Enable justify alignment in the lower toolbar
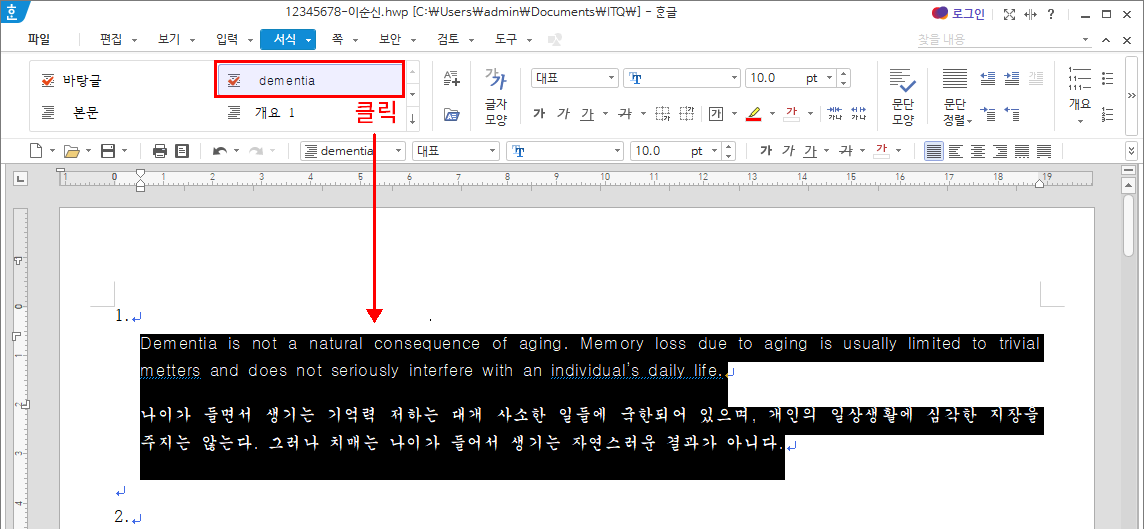The height and width of the screenshot is (529, 1144). pyautogui.click(x=933, y=151)
